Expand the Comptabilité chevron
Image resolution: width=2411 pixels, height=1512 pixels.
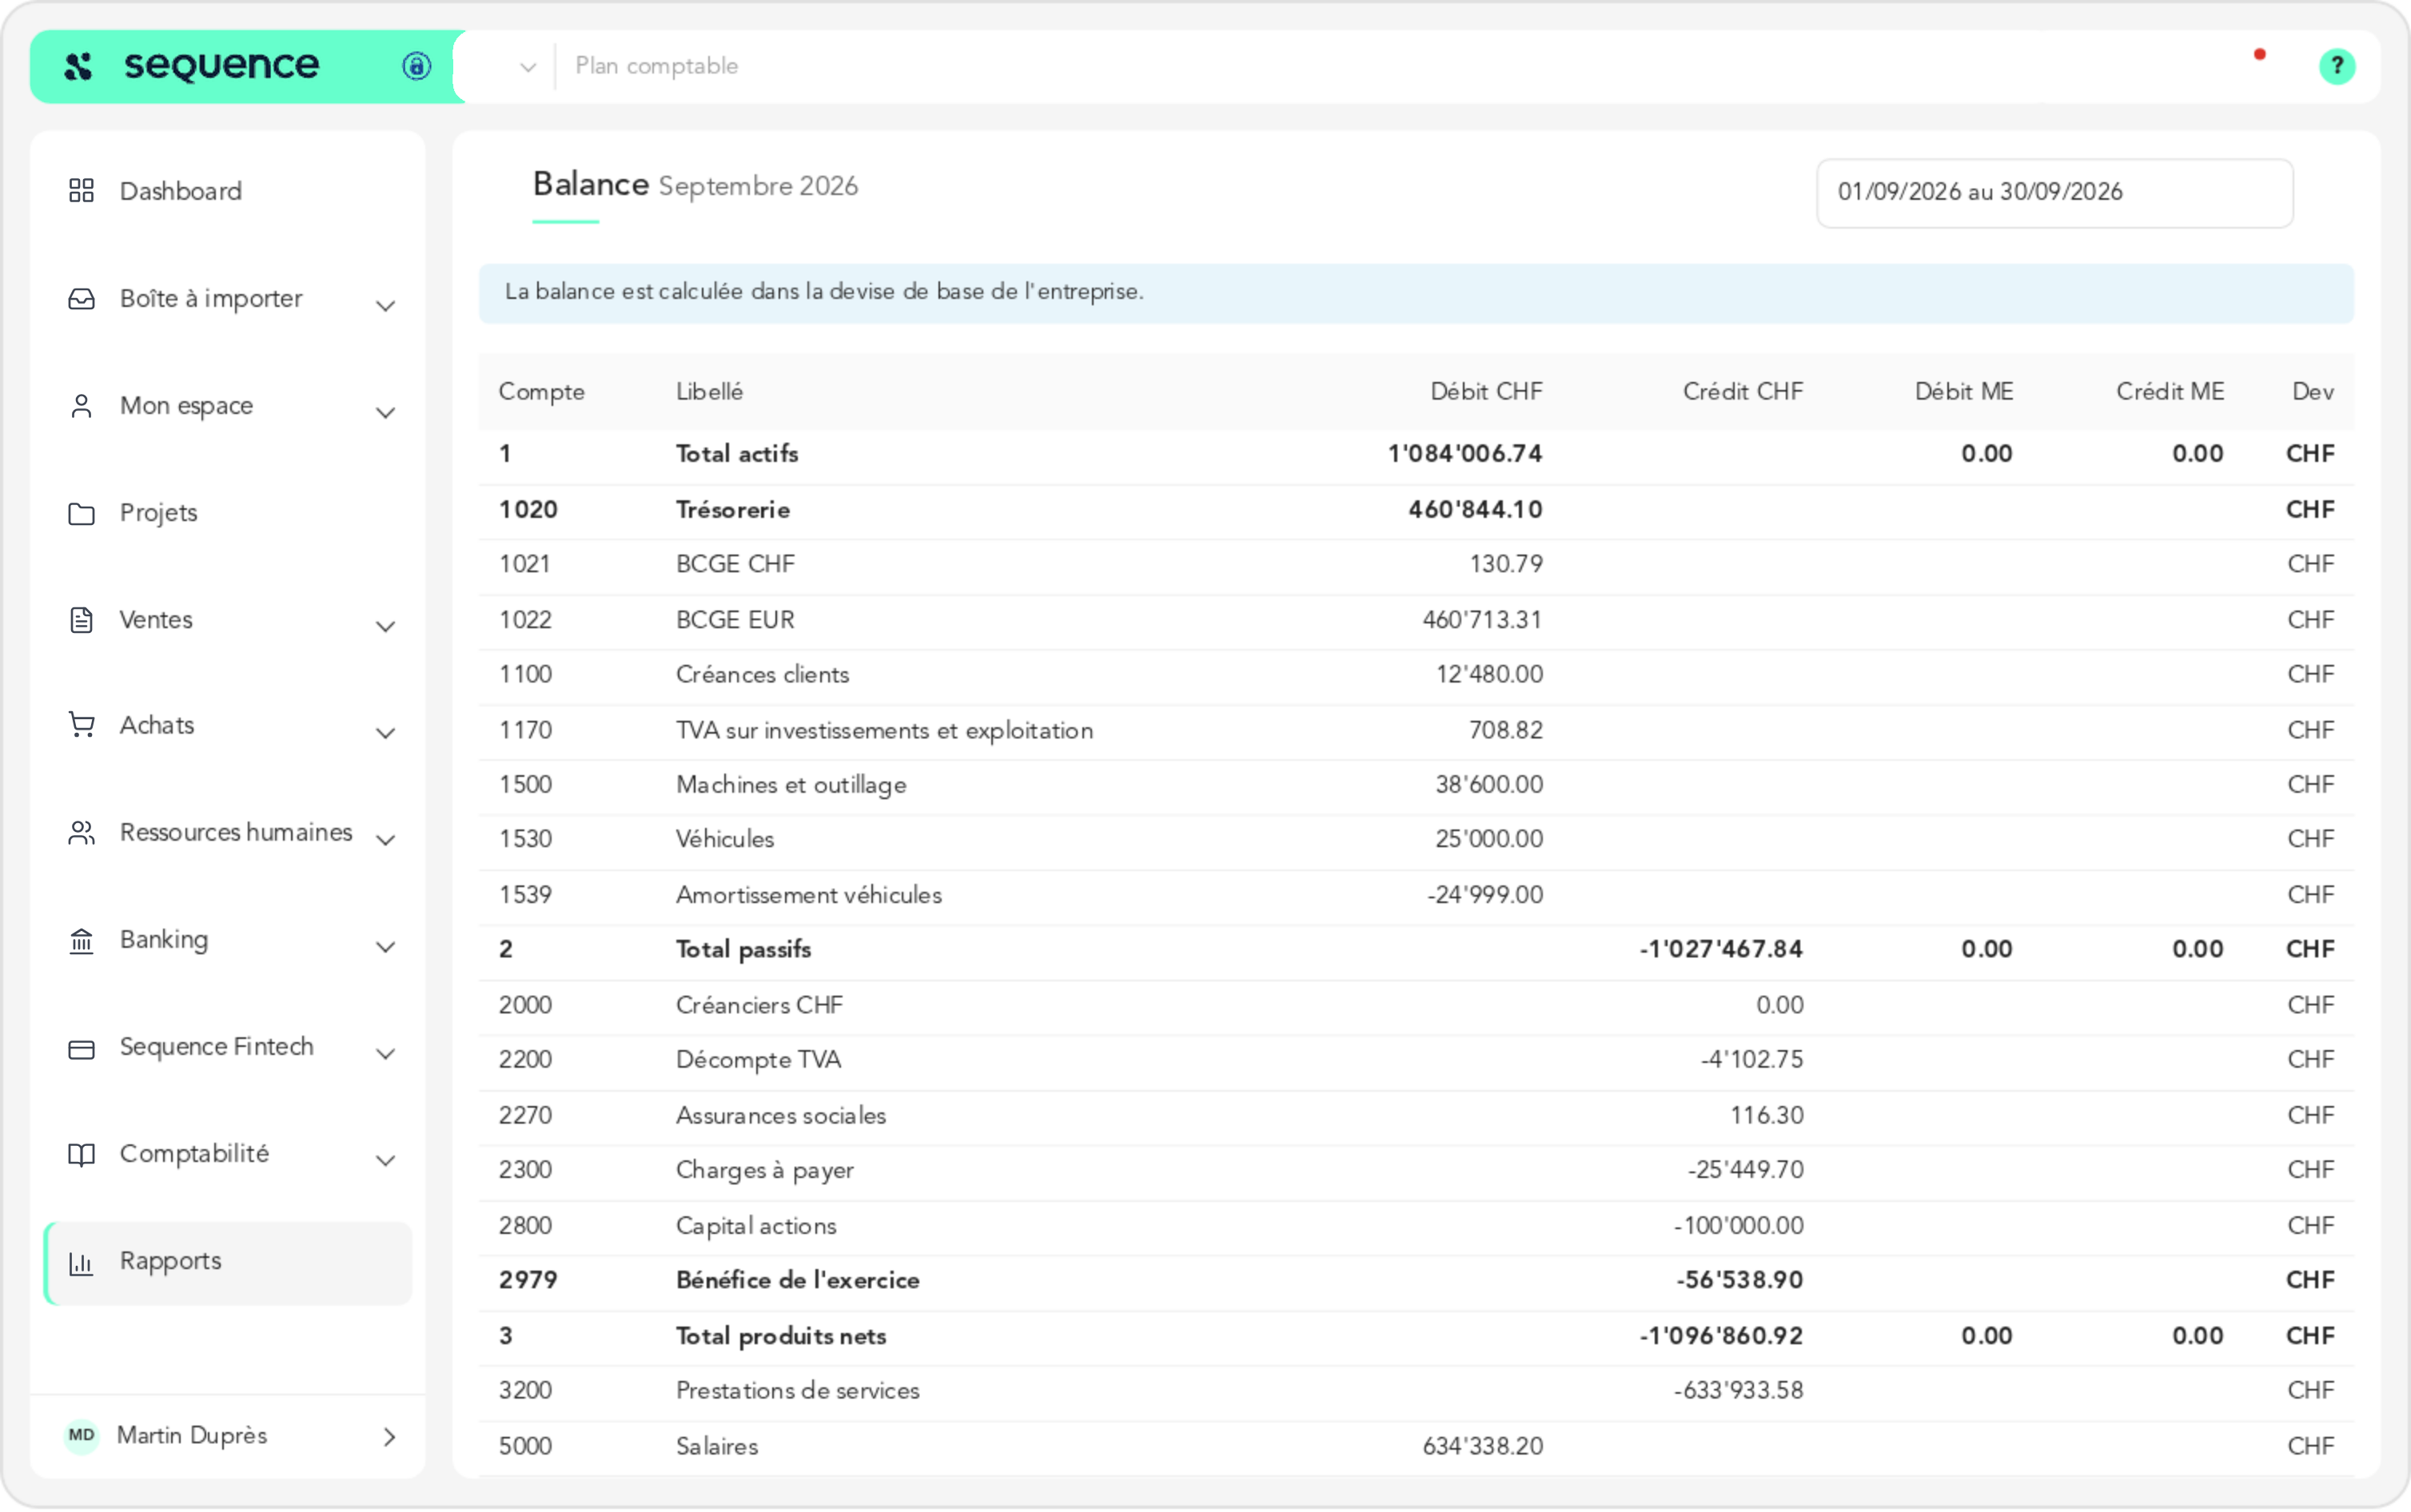click(386, 1160)
